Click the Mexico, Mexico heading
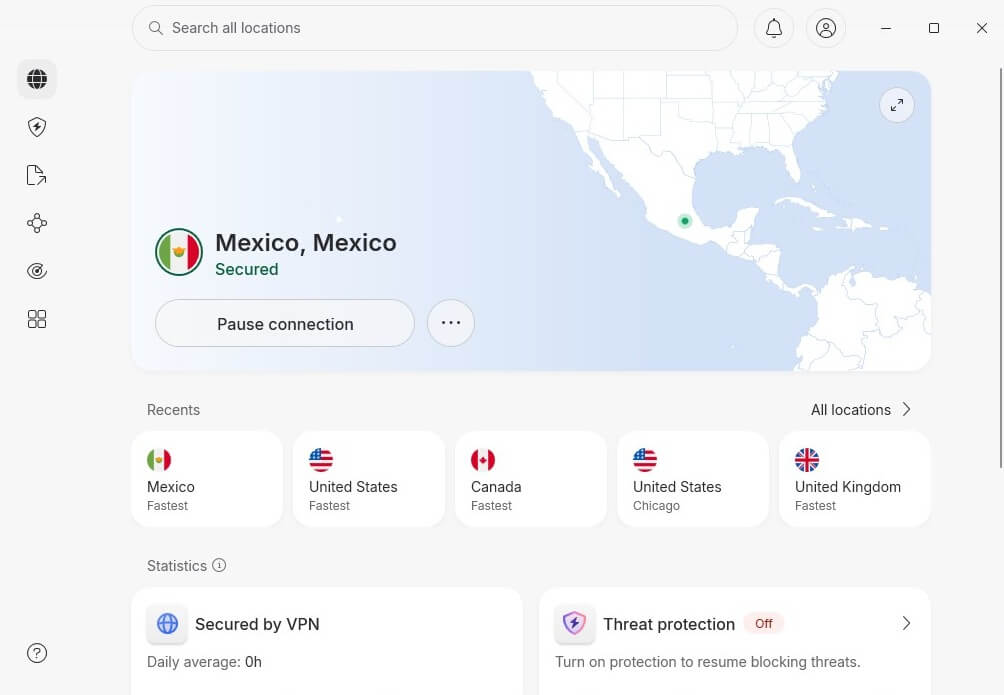 tap(305, 243)
